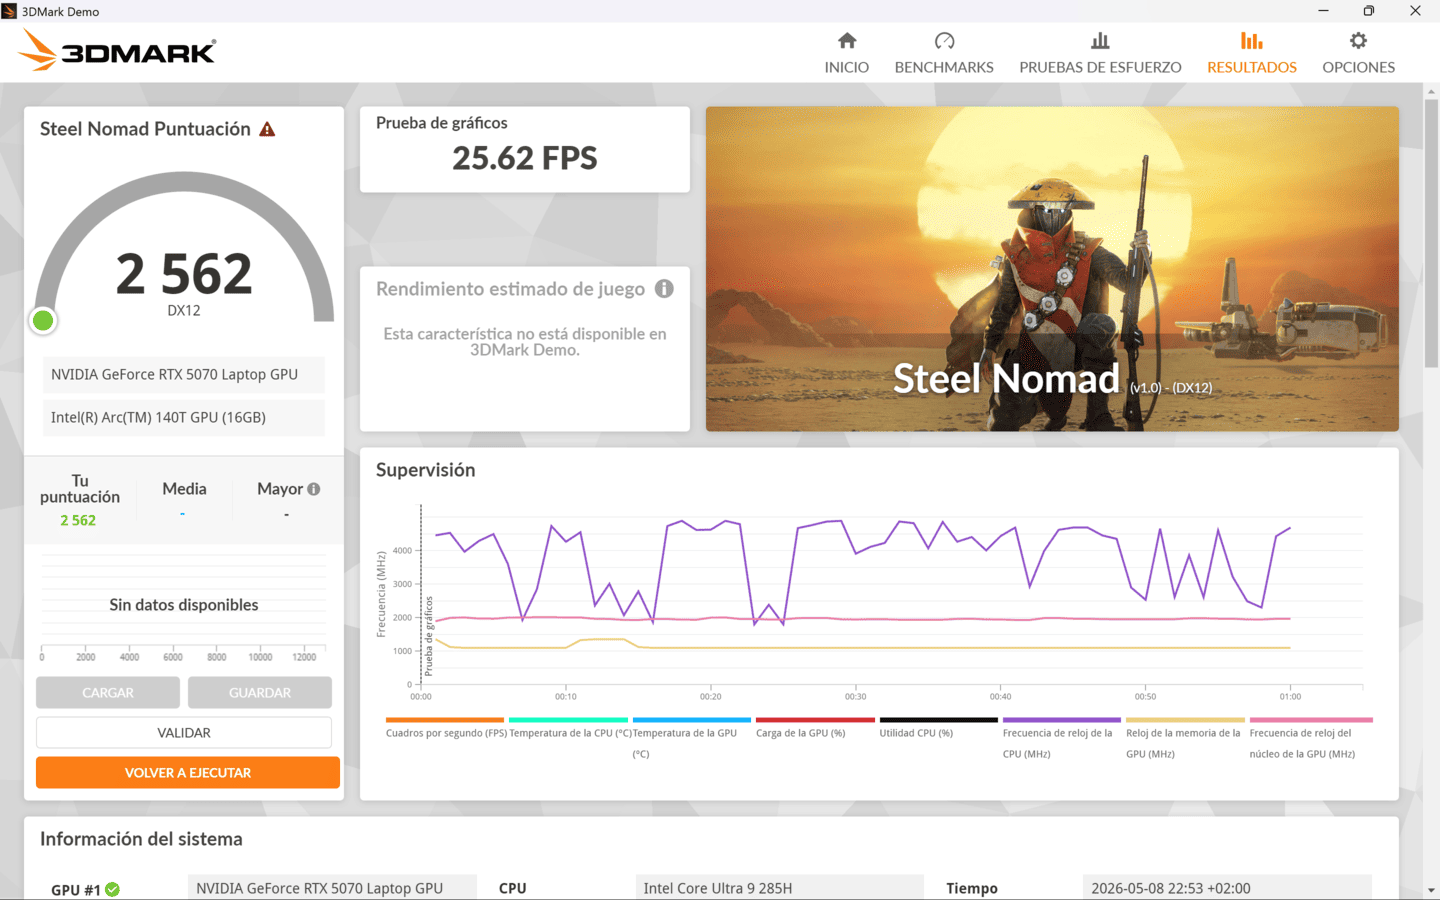Toggle Temperatura de la CPU legend
This screenshot has height=900, width=1440.
pyautogui.click(x=570, y=733)
